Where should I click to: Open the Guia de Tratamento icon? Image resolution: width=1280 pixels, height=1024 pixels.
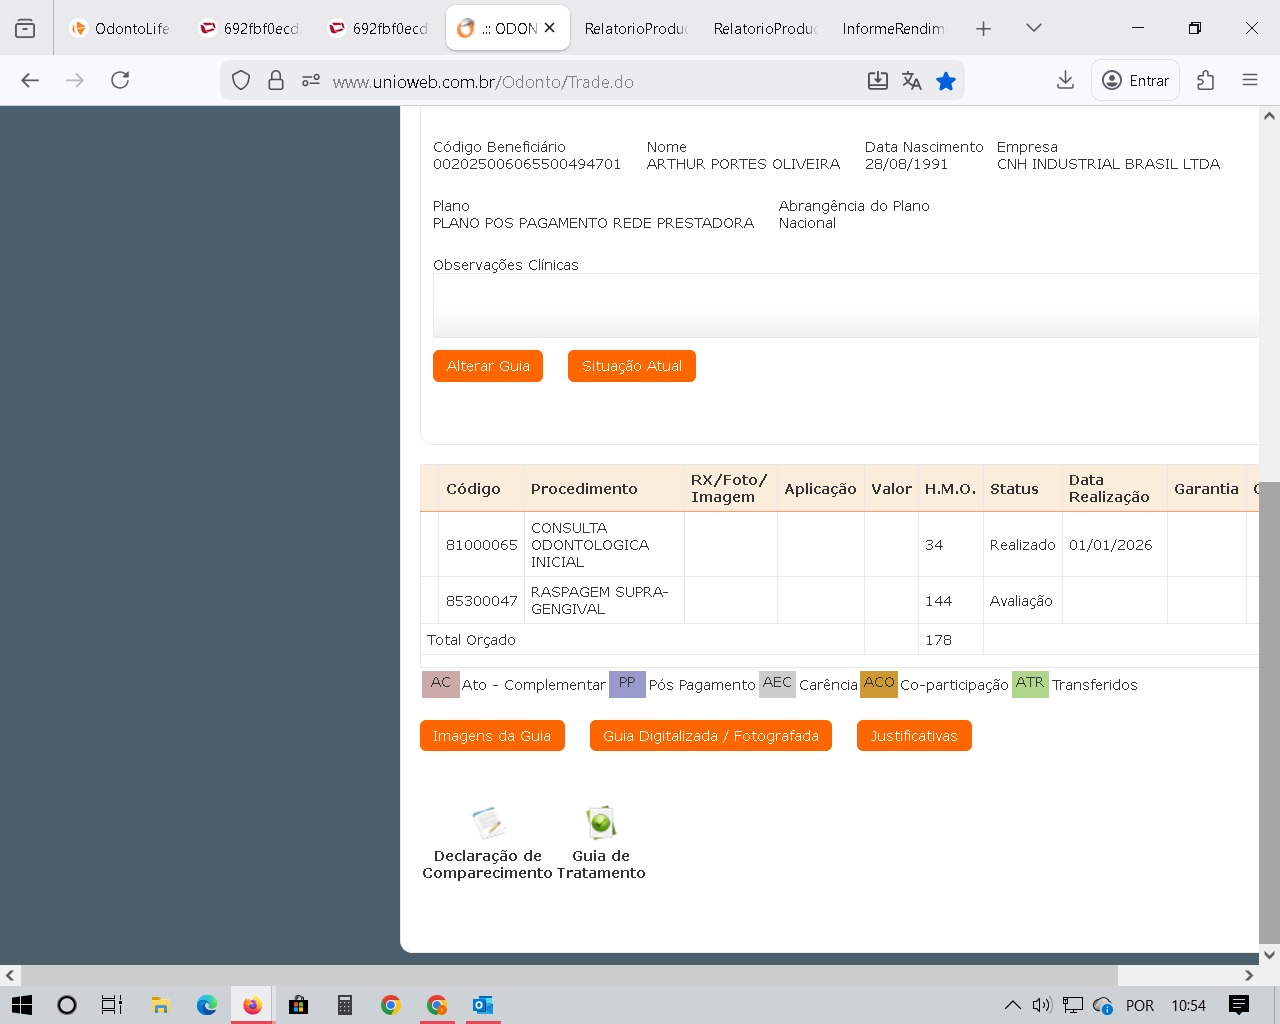(x=601, y=823)
